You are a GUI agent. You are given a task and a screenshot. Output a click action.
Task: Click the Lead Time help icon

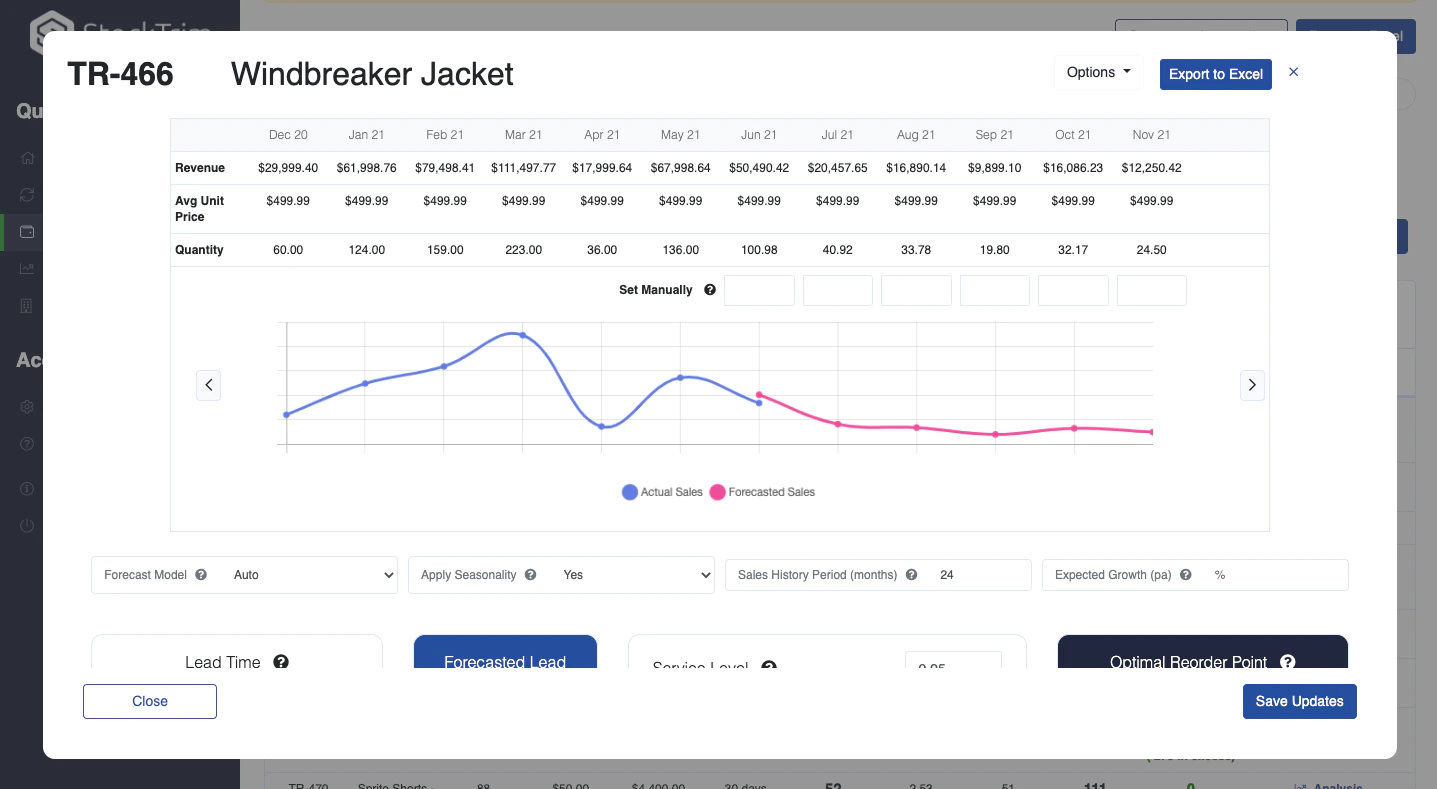[x=281, y=662]
